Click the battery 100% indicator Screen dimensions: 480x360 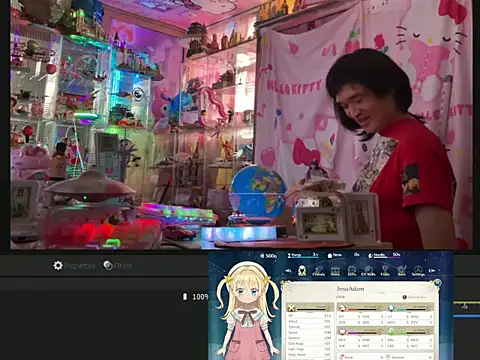click(195, 297)
